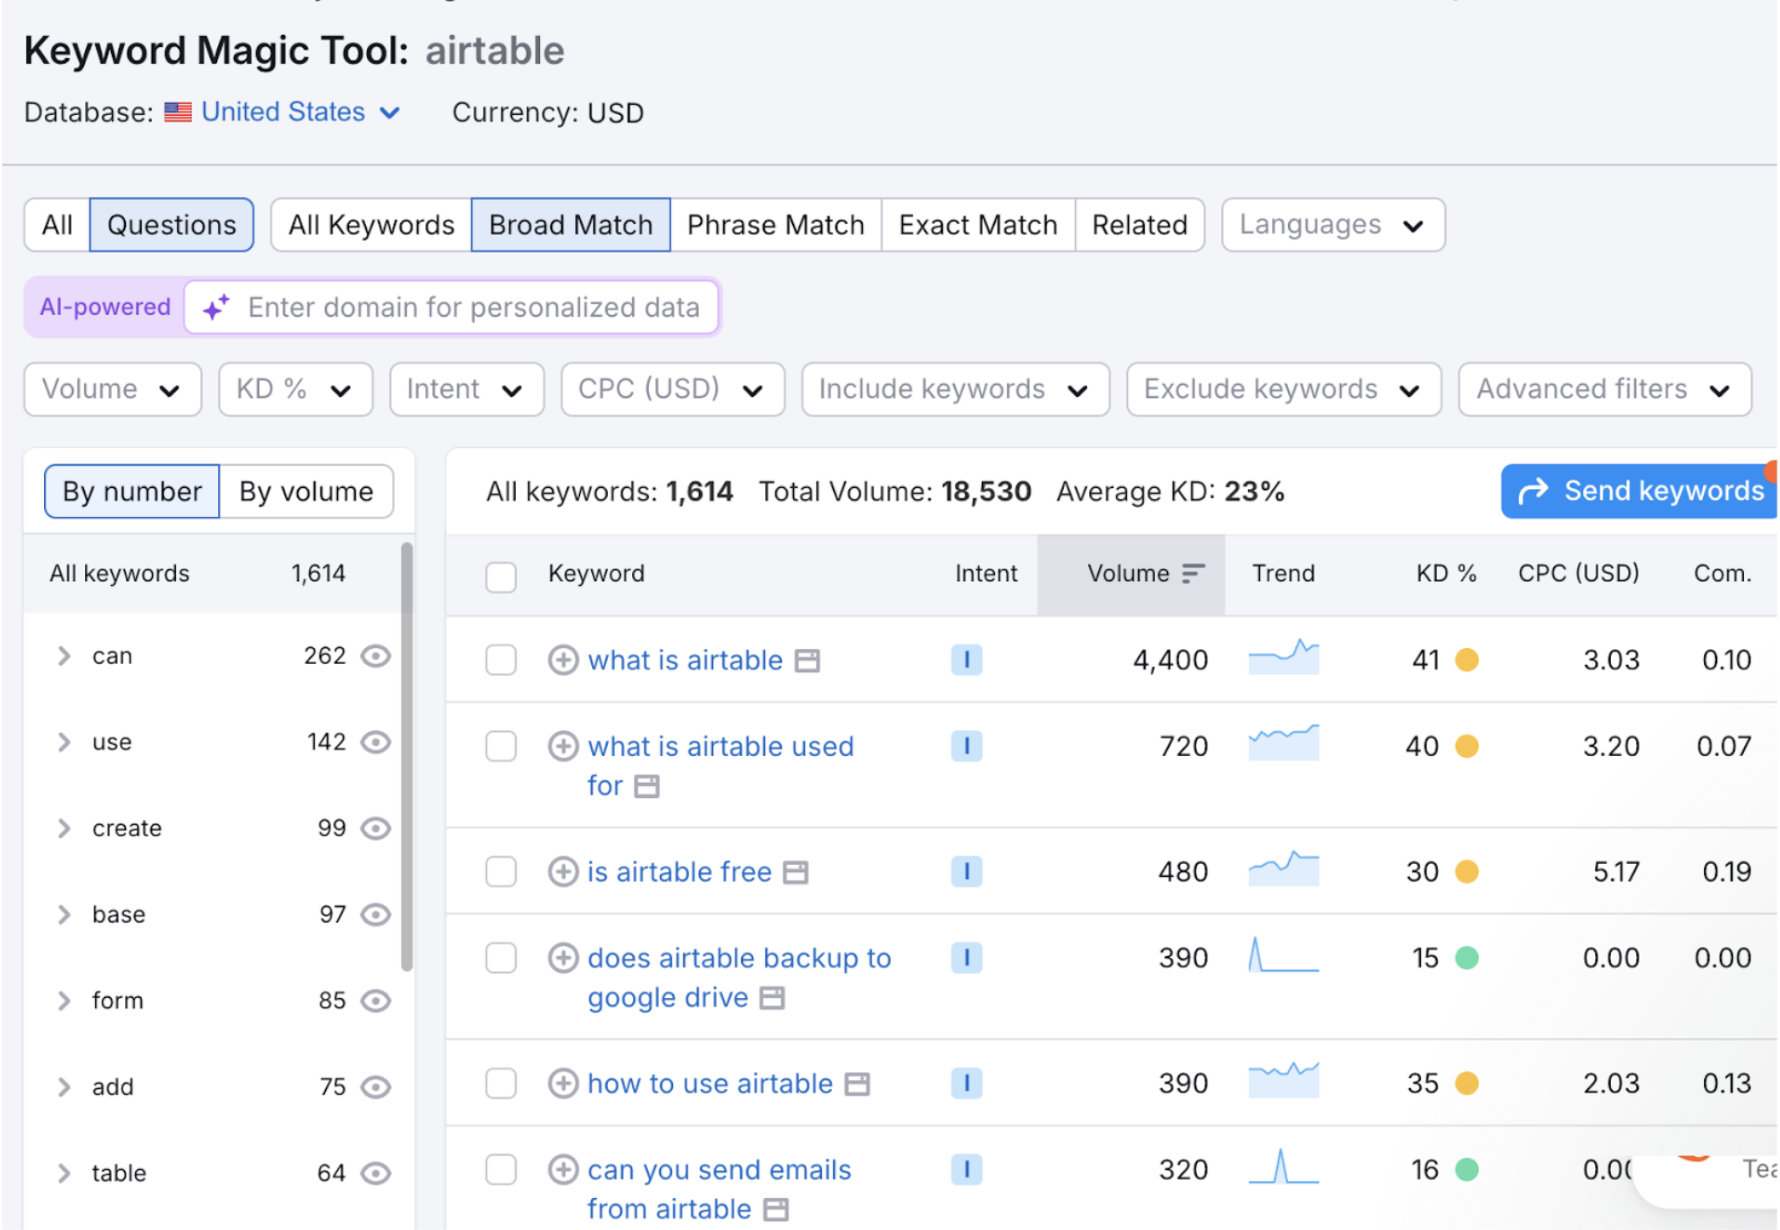Image resolution: width=1780 pixels, height=1230 pixels.
Task: Add 'does airtable backup to google drive' plus icon
Action: (x=563, y=958)
